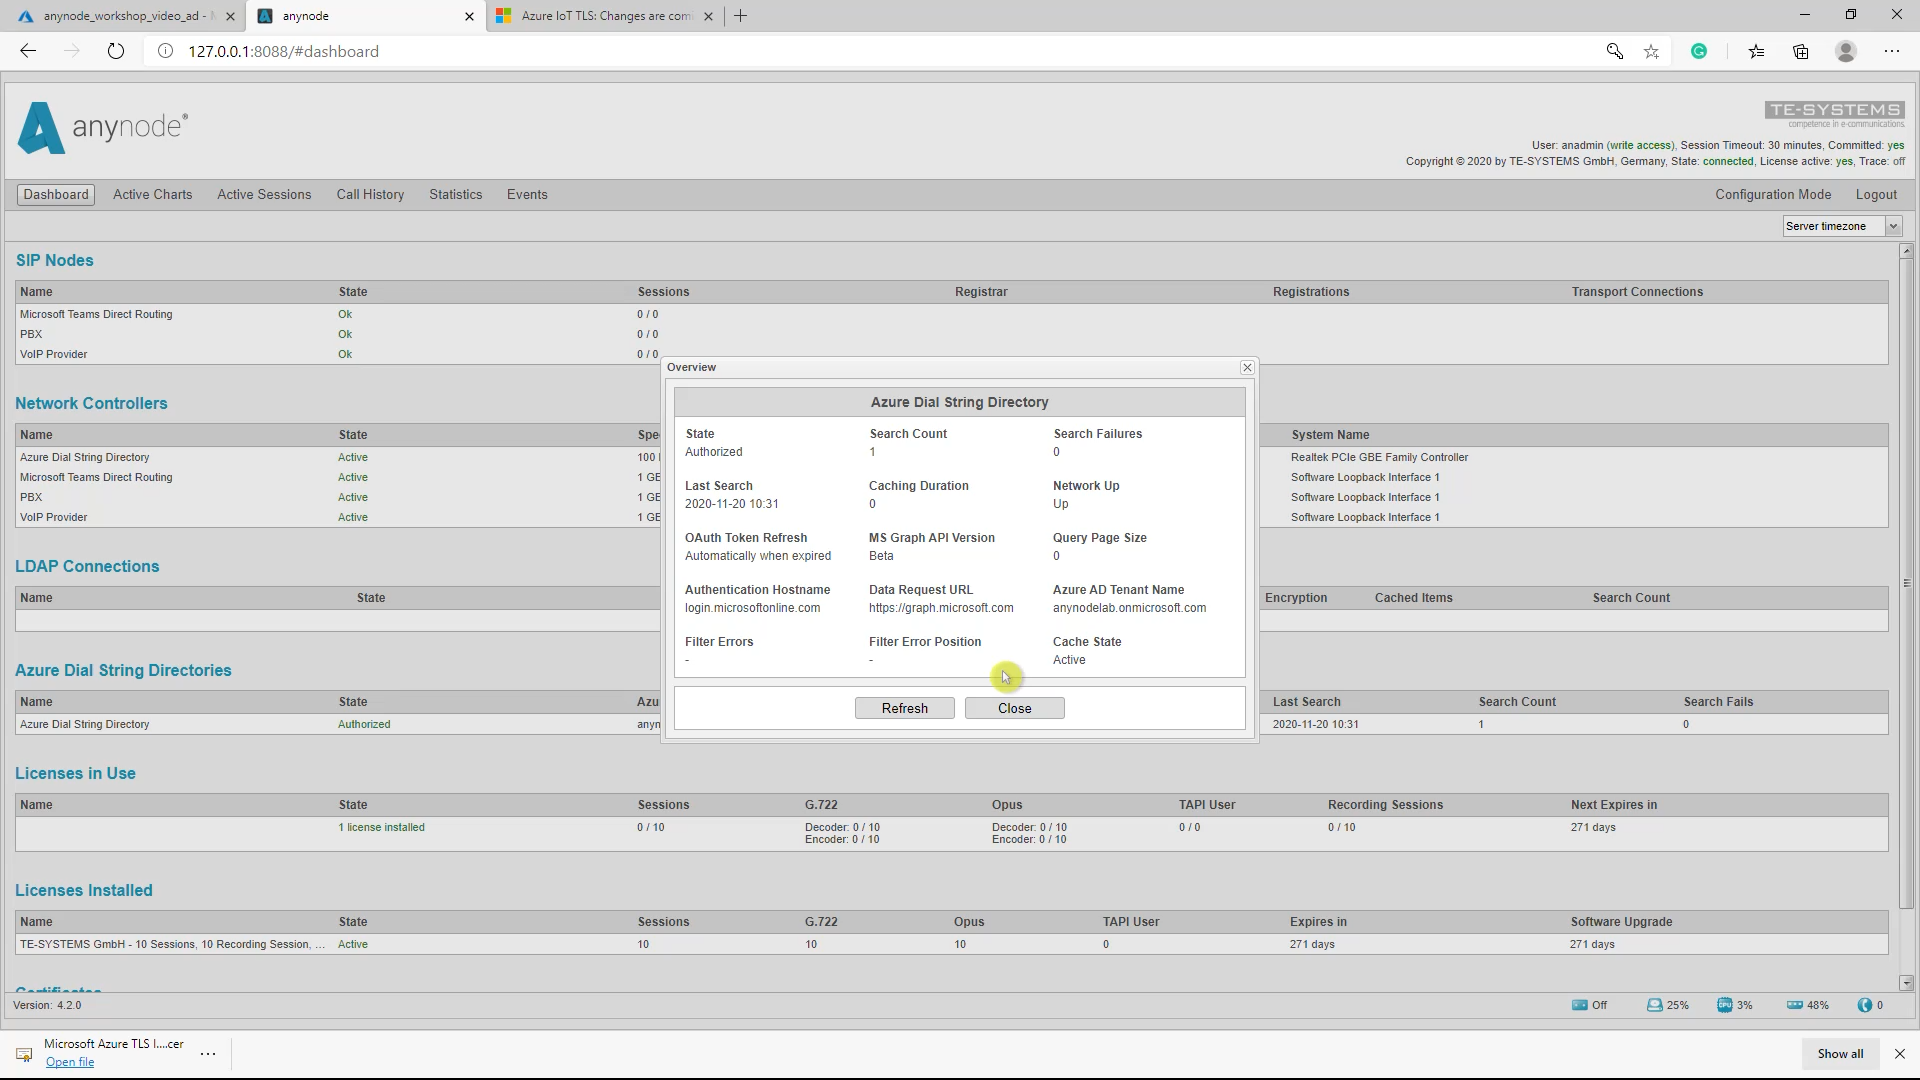Open the browser zoom/search magnifier icon

pos(1614,51)
